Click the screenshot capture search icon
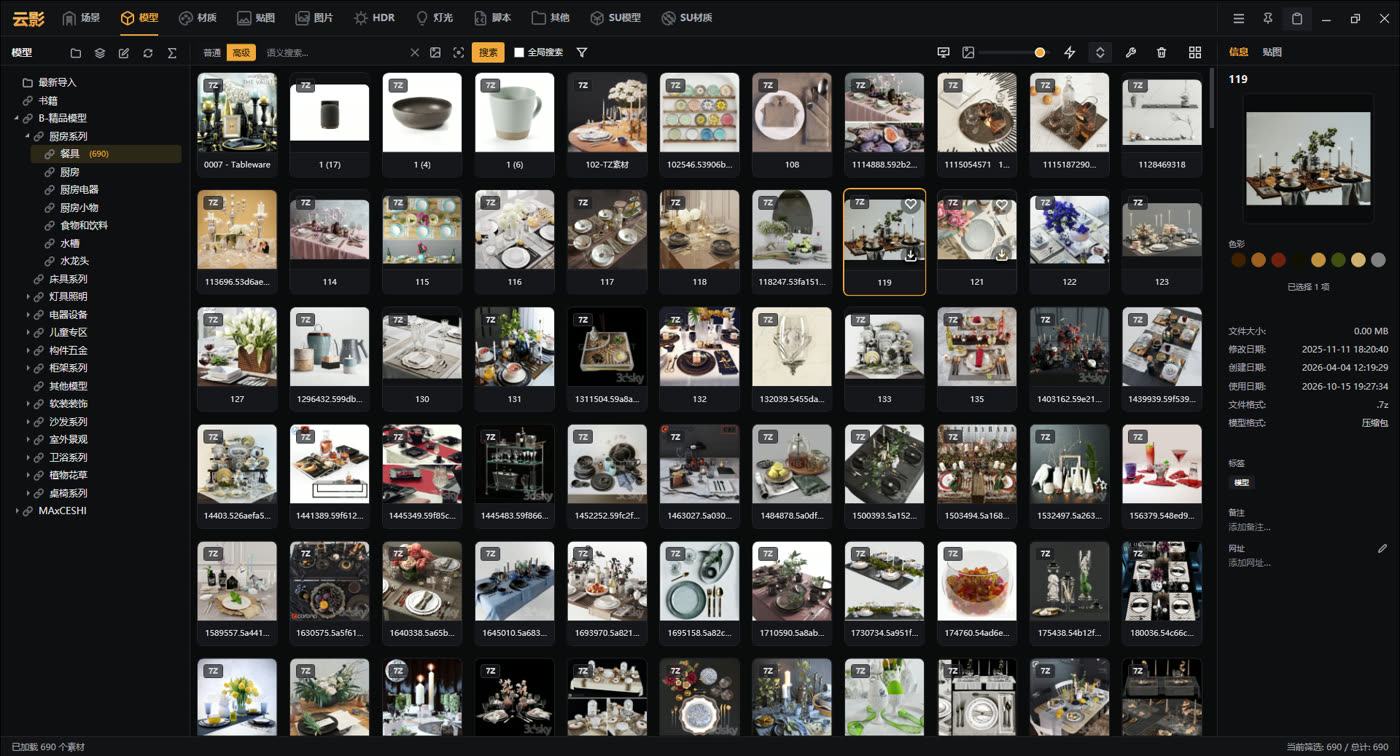 (459, 53)
